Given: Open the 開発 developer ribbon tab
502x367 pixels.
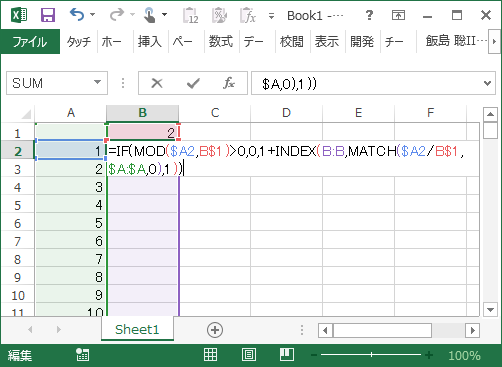Looking at the screenshot, I should coord(362,42).
